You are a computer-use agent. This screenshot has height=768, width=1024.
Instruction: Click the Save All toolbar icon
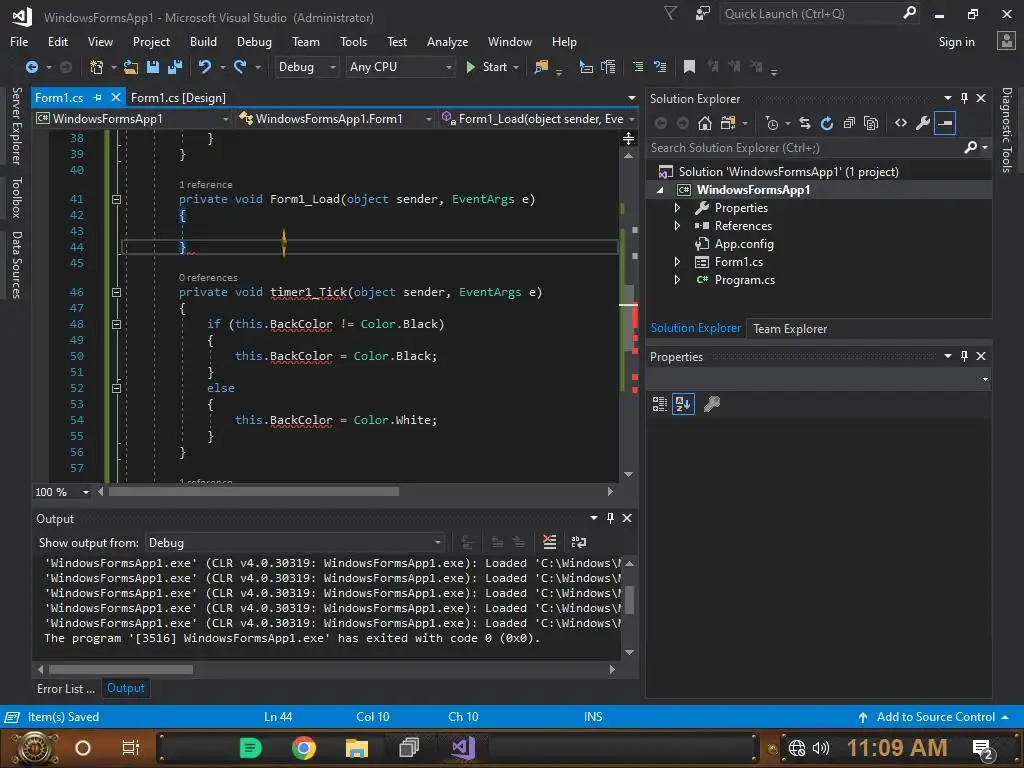pyautogui.click(x=174, y=67)
